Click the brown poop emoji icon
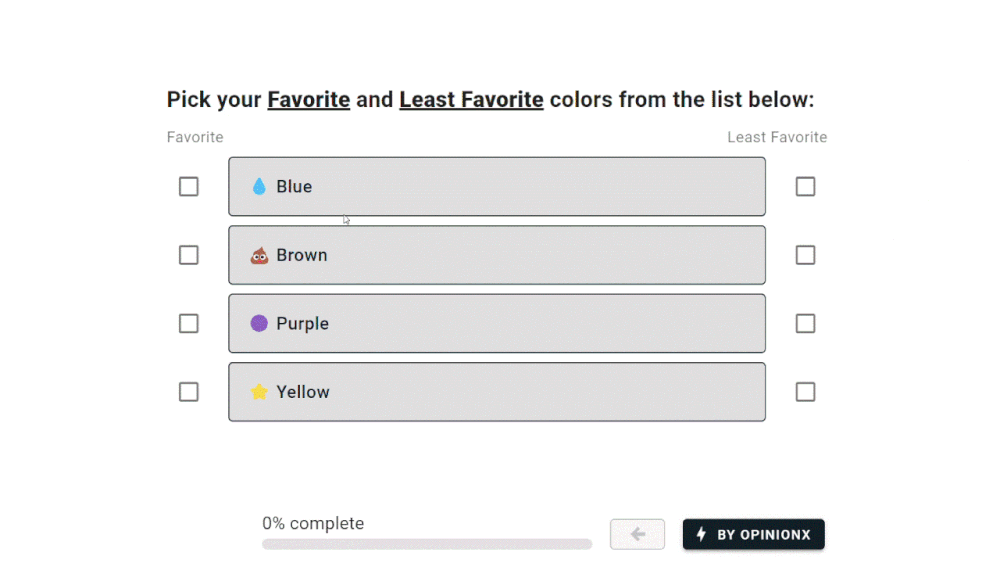 259,255
